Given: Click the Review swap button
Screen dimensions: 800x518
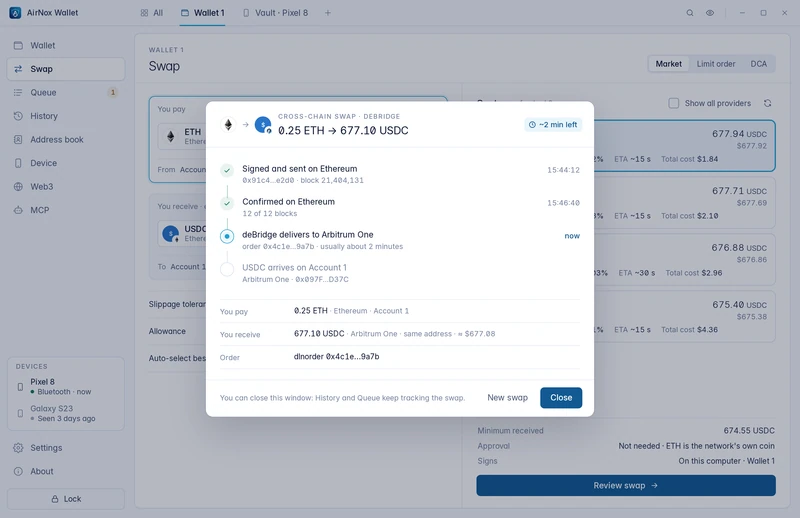Looking at the screenshot, I should point(626,485).
